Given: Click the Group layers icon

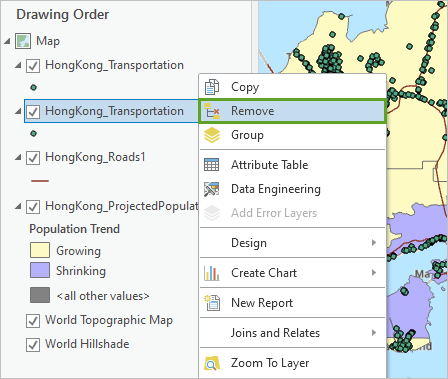Looking at the screenshot, I should [212, 135].
